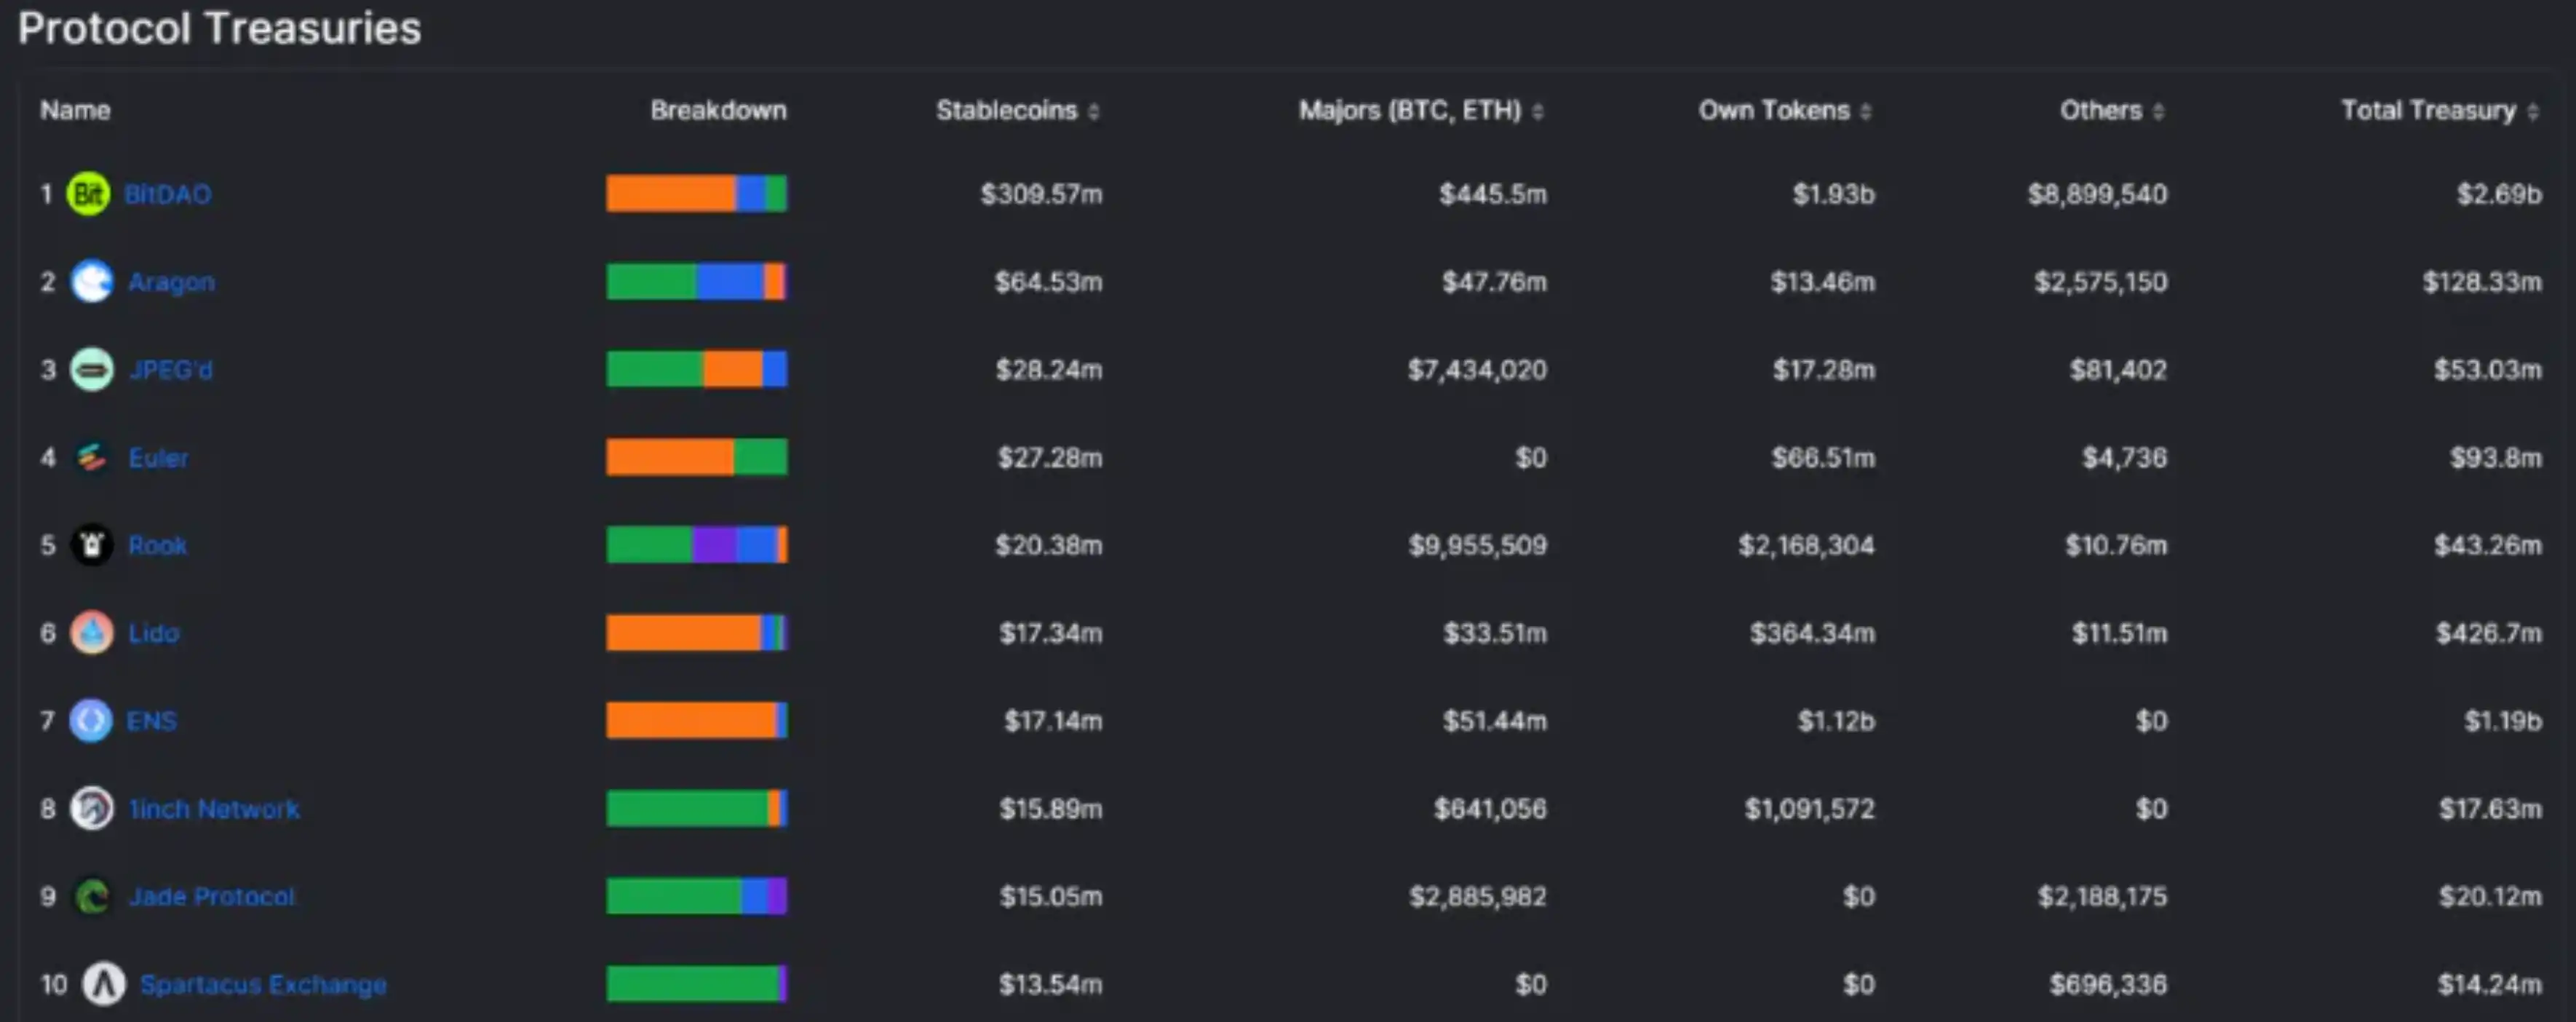Click Jade Protocol breakdown bar
Image resolution: width=2576 pixels, height=1022 pixels.
point(697,897)
